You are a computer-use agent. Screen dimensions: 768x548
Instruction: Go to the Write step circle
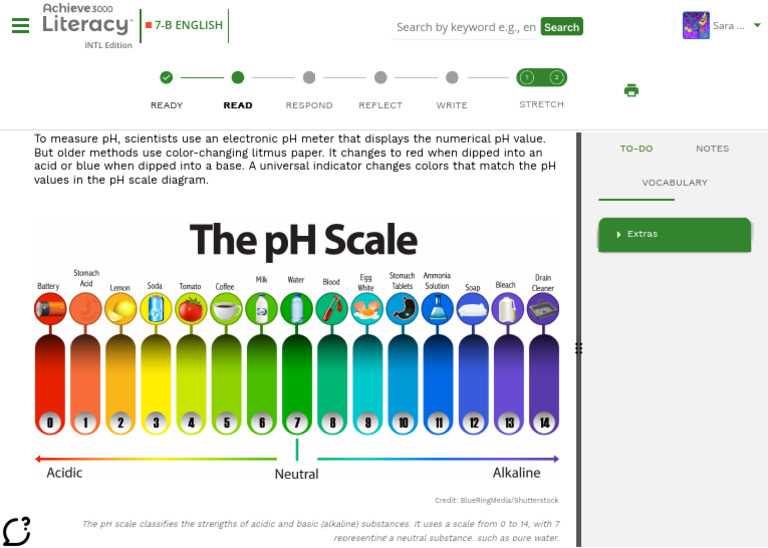pyautogui.click(x=452, y=77)
